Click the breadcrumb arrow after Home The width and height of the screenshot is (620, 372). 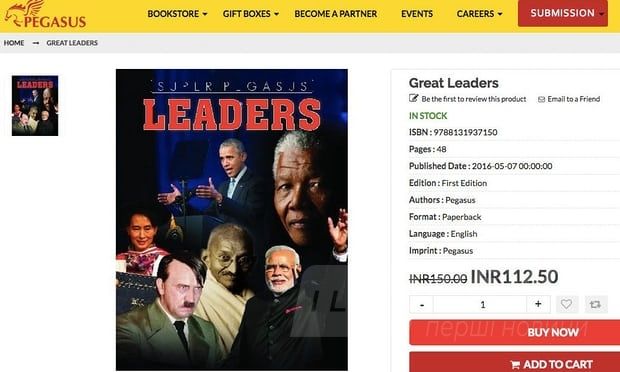(36, 43)
